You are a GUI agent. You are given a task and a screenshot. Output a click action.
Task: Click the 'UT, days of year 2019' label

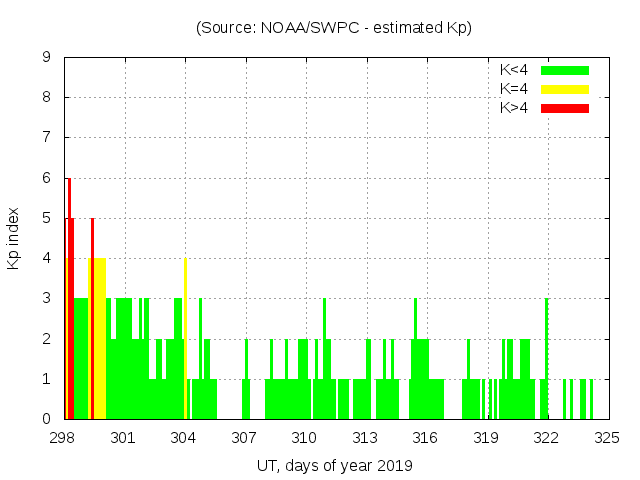333,465
